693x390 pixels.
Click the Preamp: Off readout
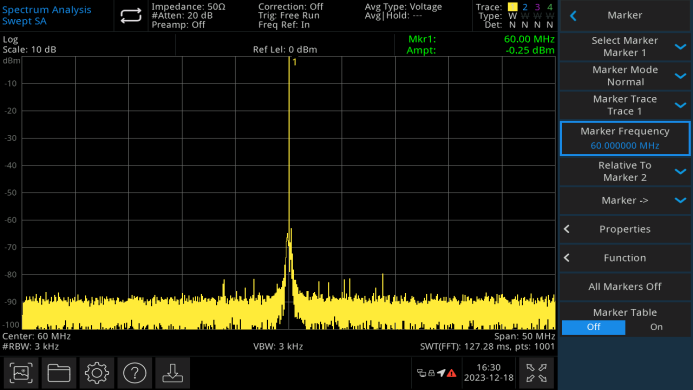(x=178, y=25)
